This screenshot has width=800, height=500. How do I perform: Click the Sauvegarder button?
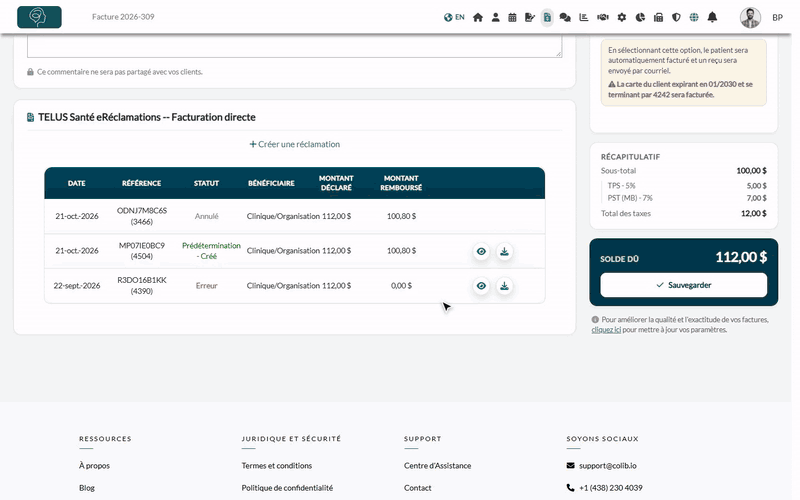(684, 285)
